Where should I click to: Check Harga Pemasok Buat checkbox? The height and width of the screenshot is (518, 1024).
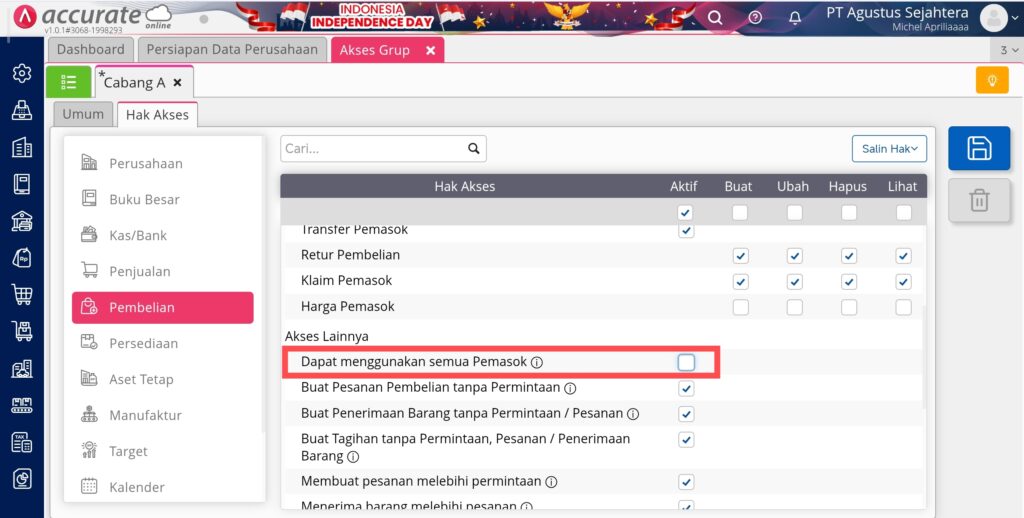[x=740, y=307]
